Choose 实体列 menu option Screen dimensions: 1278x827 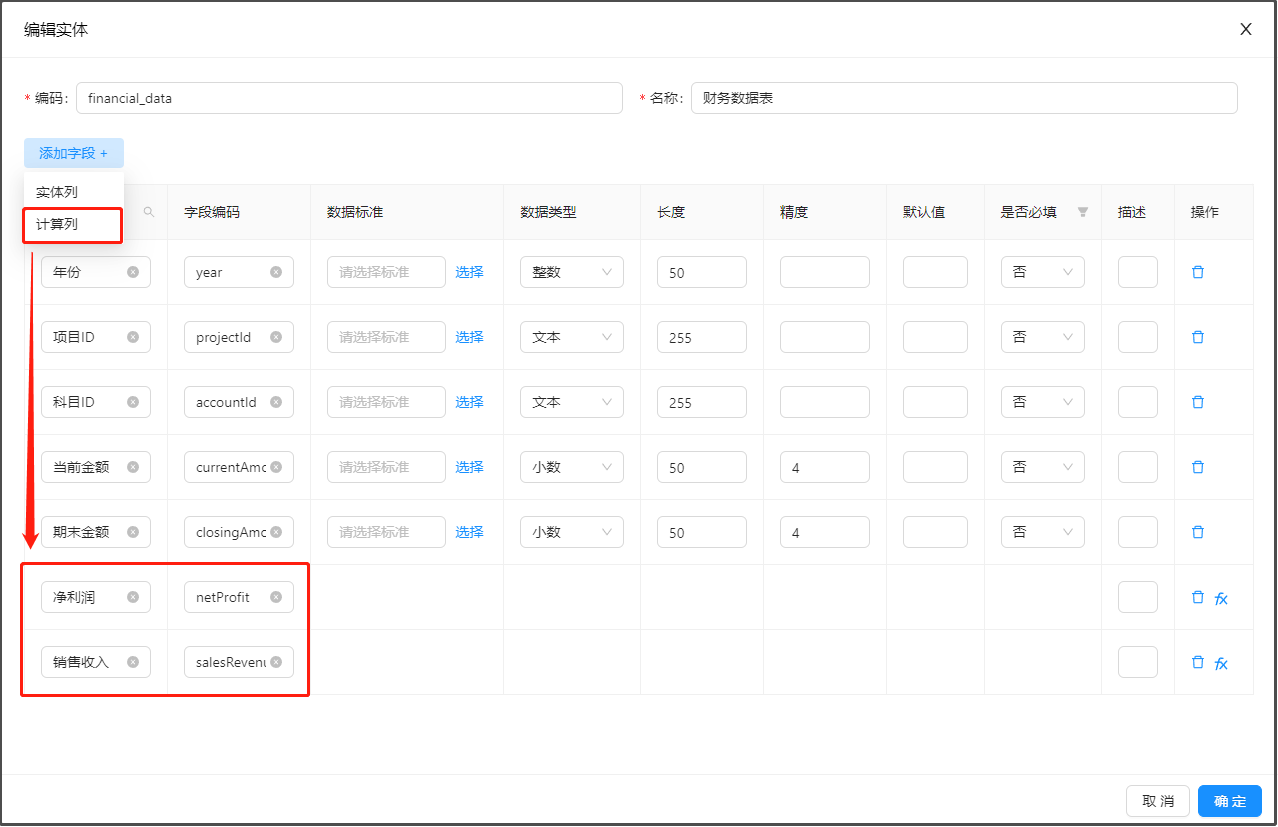tap(57, 192)
